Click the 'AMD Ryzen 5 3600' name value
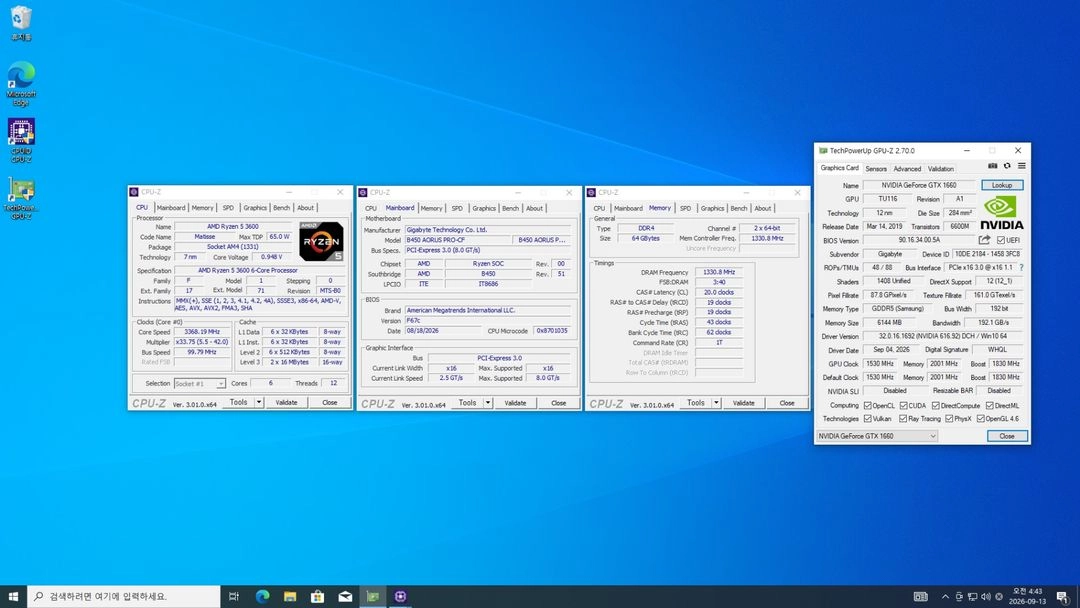This screenshot has height=608, width=1080. [233, 227]
